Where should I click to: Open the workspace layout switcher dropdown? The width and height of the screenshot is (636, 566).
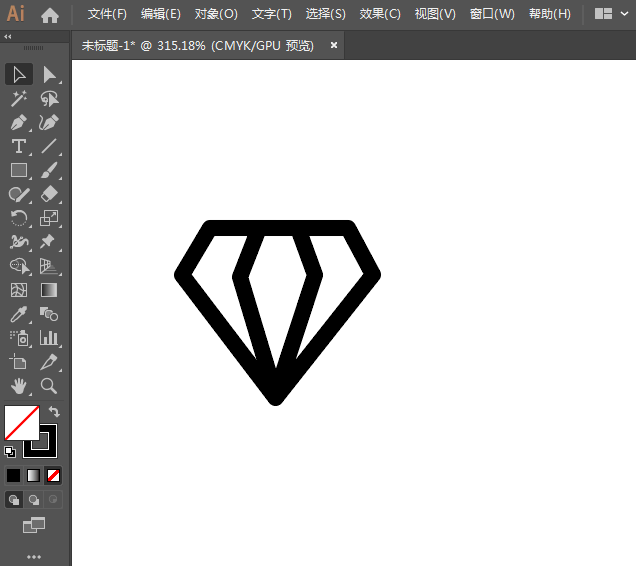click(x=611, y=14)
